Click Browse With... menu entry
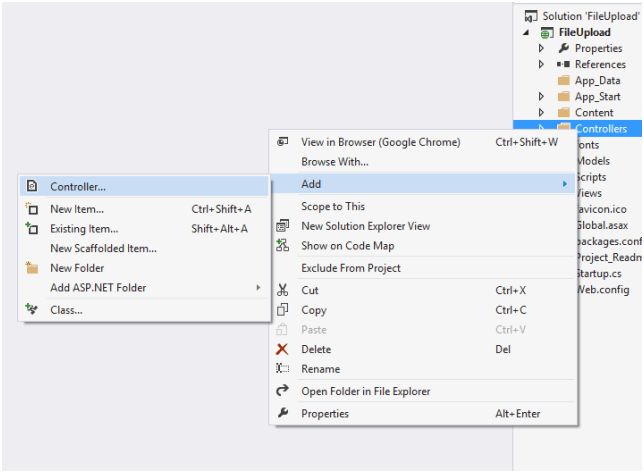This screenshot has height=473, width=644. (334, 160)
